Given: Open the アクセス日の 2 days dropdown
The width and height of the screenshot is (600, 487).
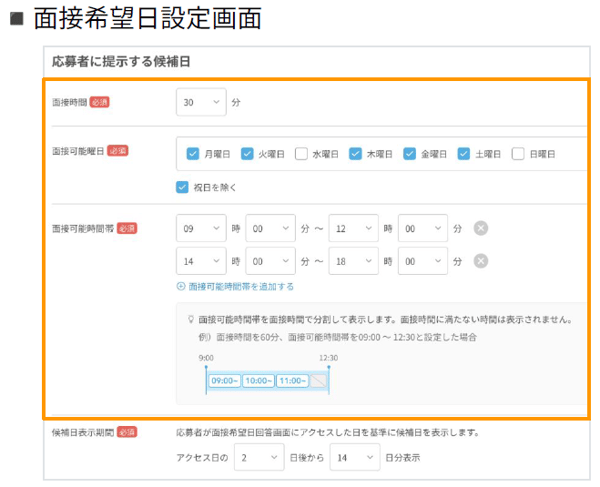Looking at the screenshot, I should tap(259, 457).
